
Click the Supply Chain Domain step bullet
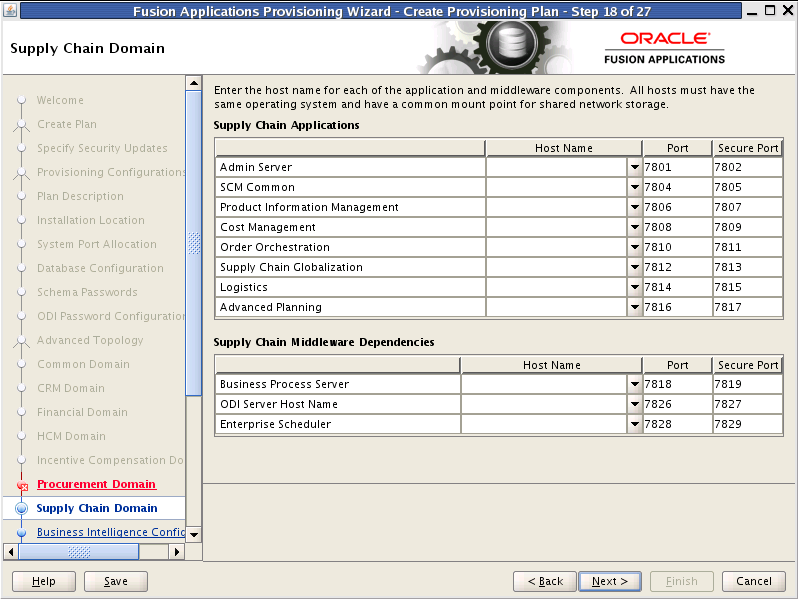tap(21, 508)
